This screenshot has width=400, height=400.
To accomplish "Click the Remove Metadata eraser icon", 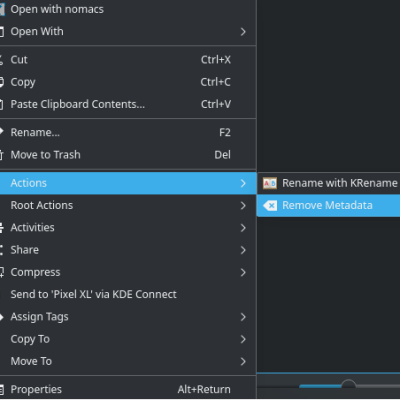I will (269, 205).
